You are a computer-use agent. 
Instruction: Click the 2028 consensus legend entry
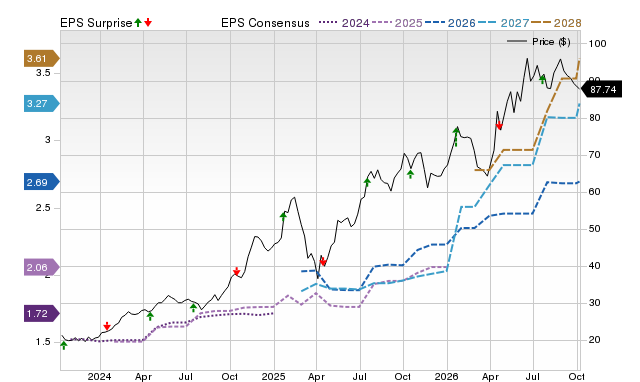(x=556, y=23)
